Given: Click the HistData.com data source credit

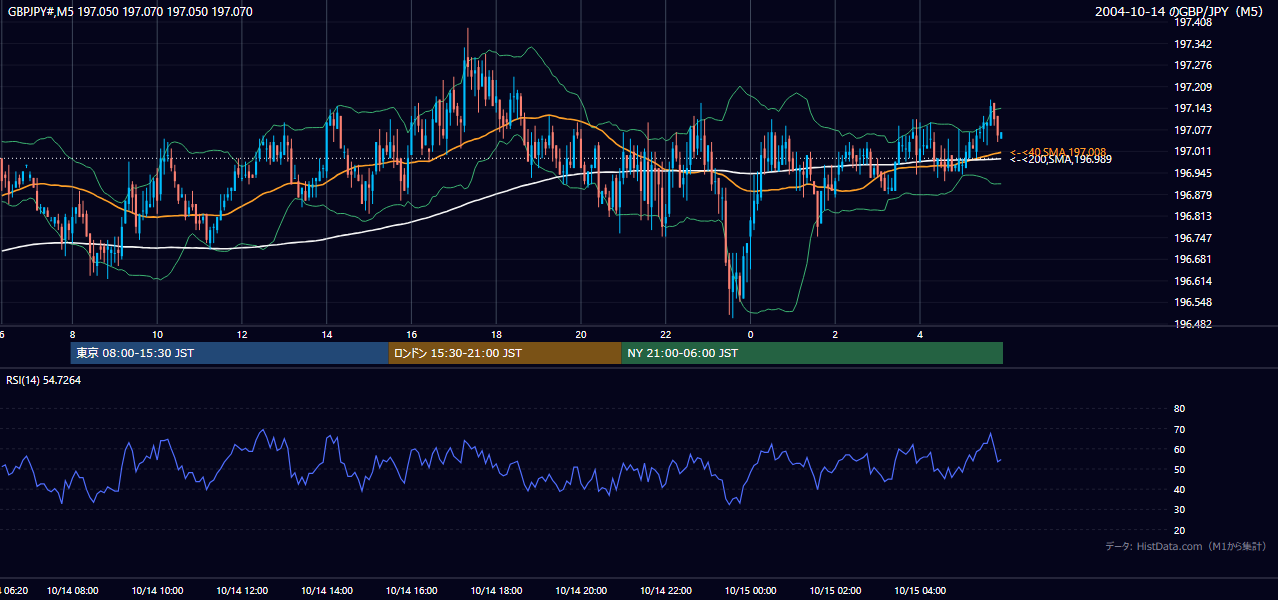Looking at the screenshot, I should (1185, 546).
